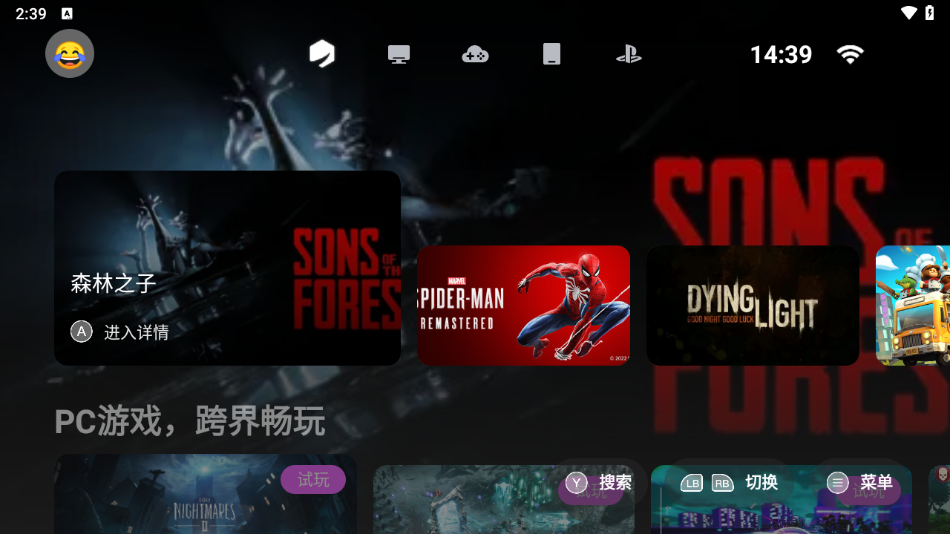Open the user profile avatar

coord(69,54)
